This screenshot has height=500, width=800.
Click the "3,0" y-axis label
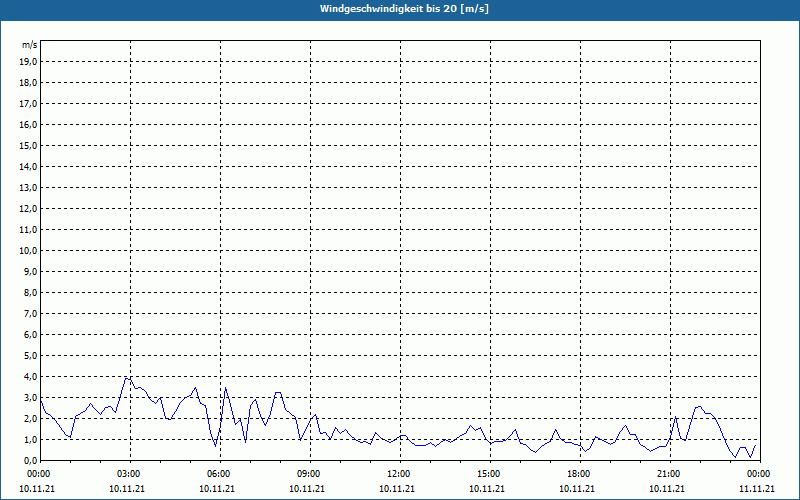point(31,397)
